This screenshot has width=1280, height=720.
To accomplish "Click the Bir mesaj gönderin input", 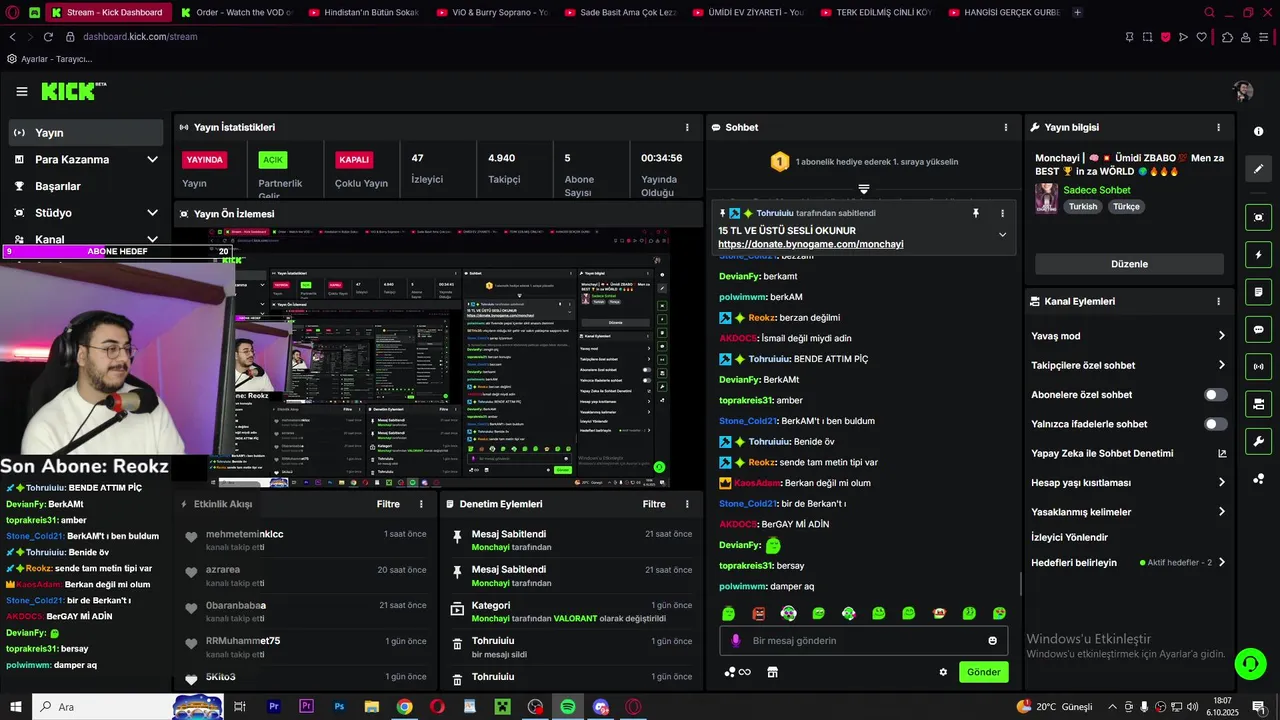I will click(864, 641).
